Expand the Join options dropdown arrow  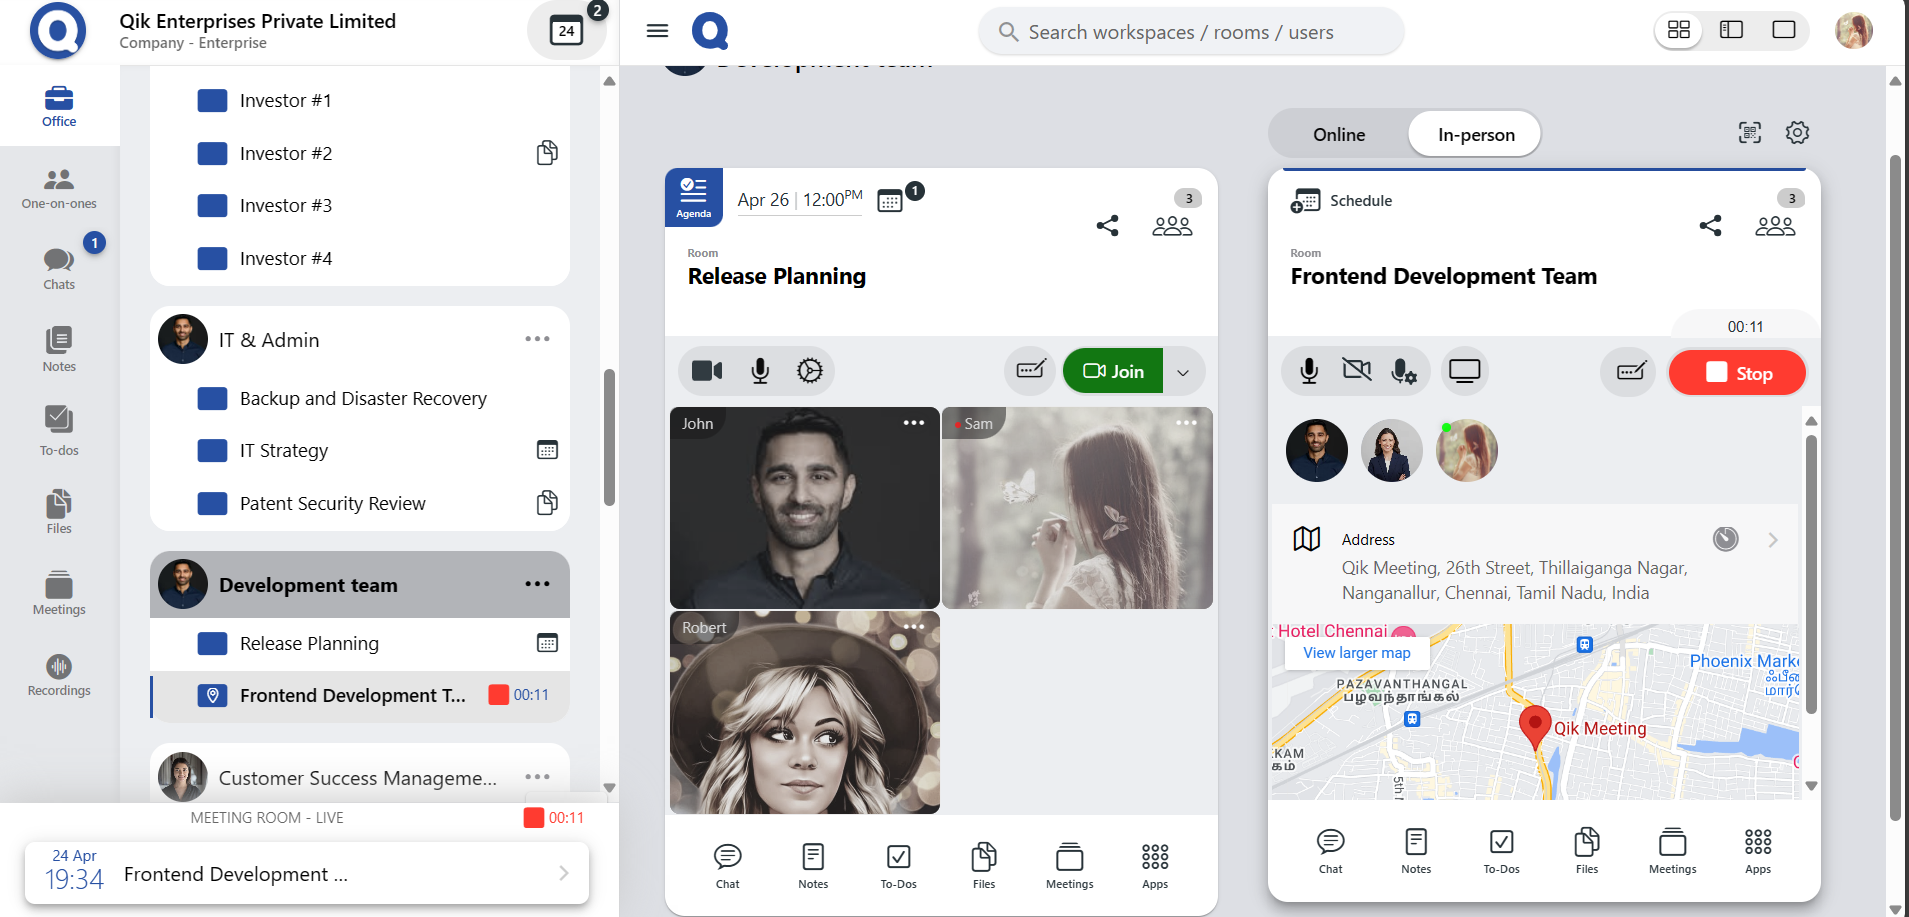click(1183, 372)
